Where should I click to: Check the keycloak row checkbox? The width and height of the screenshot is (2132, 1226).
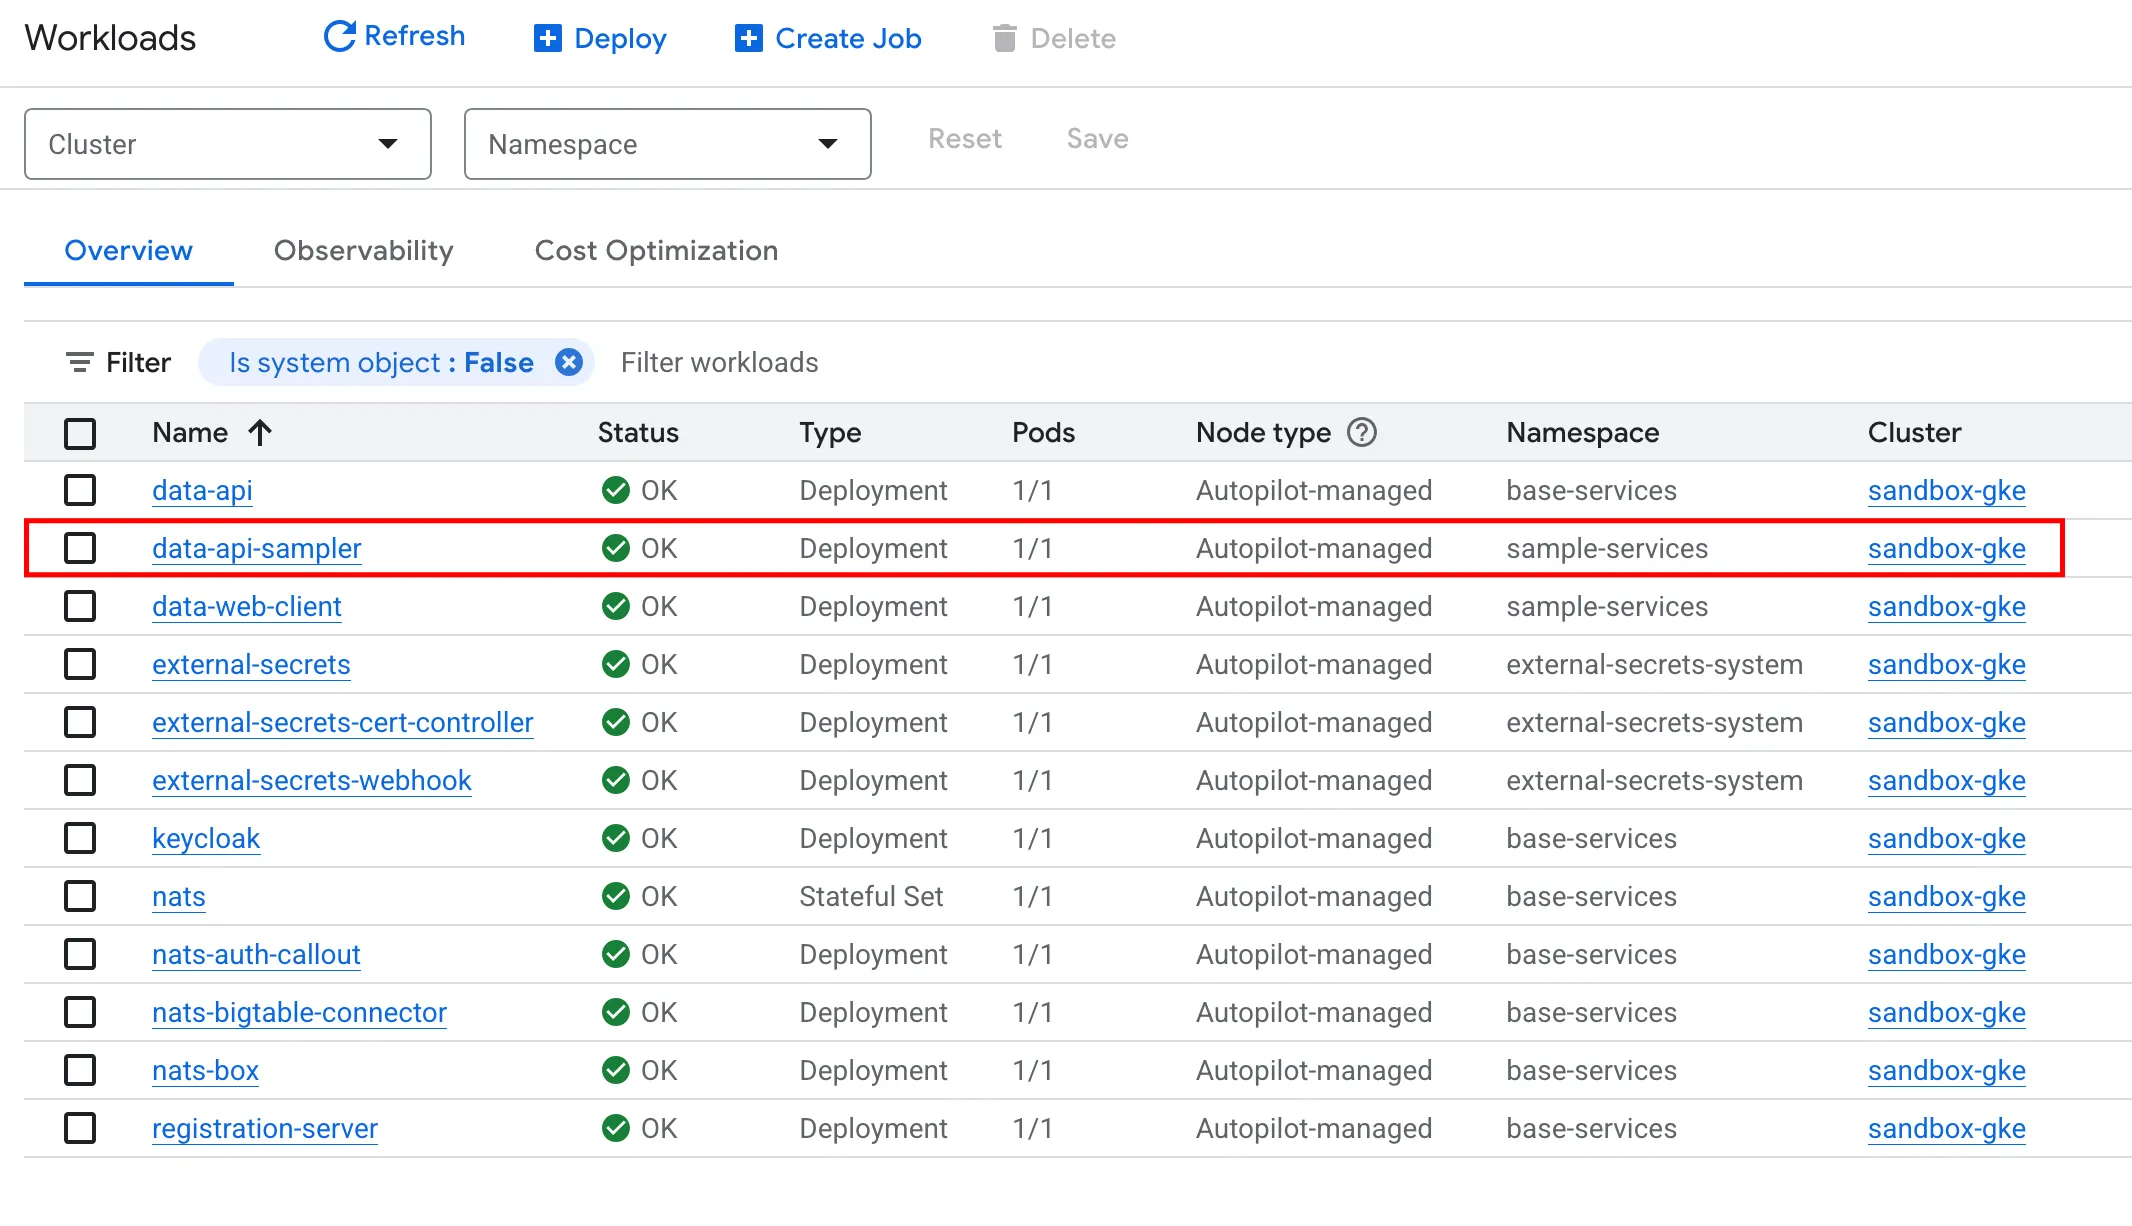pyautogui.click(x=80, y=838)
